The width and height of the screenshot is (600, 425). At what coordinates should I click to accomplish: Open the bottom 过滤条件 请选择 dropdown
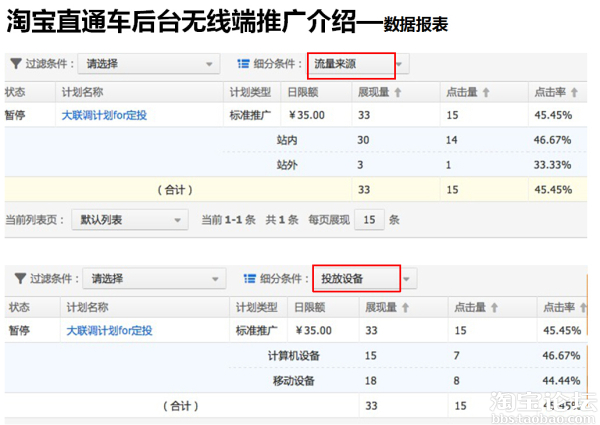tap(154, 278)
